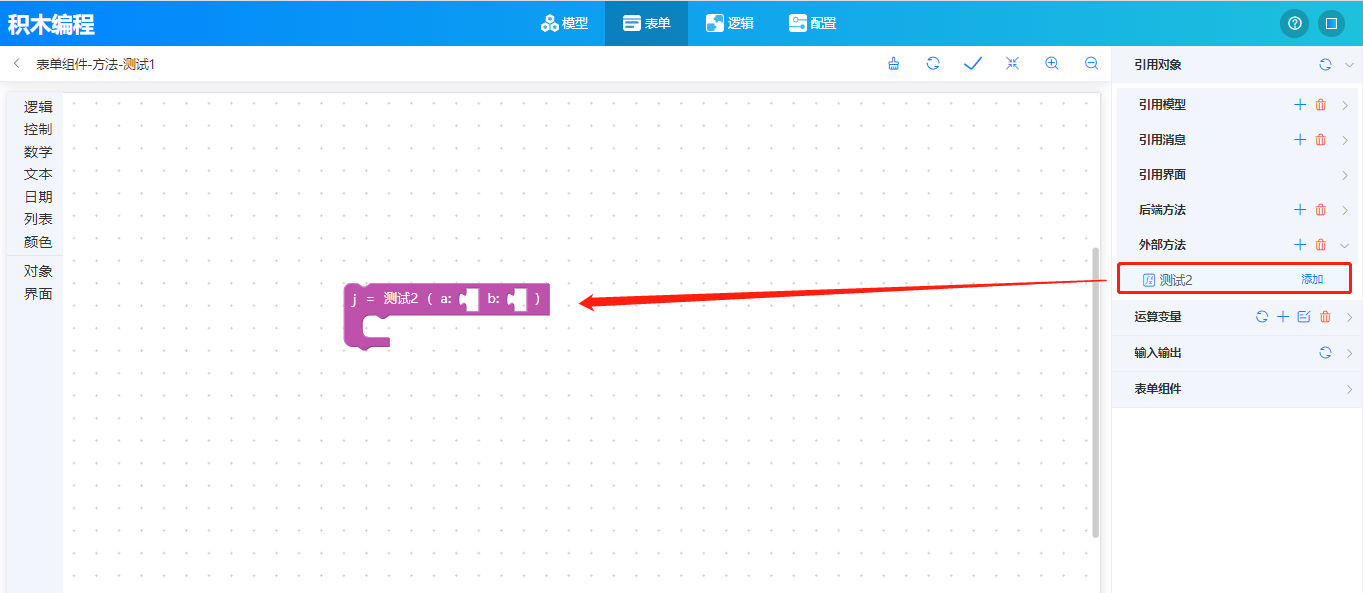Open the 日期 block category
The image size is (1363, 593).
click(38, 197)
